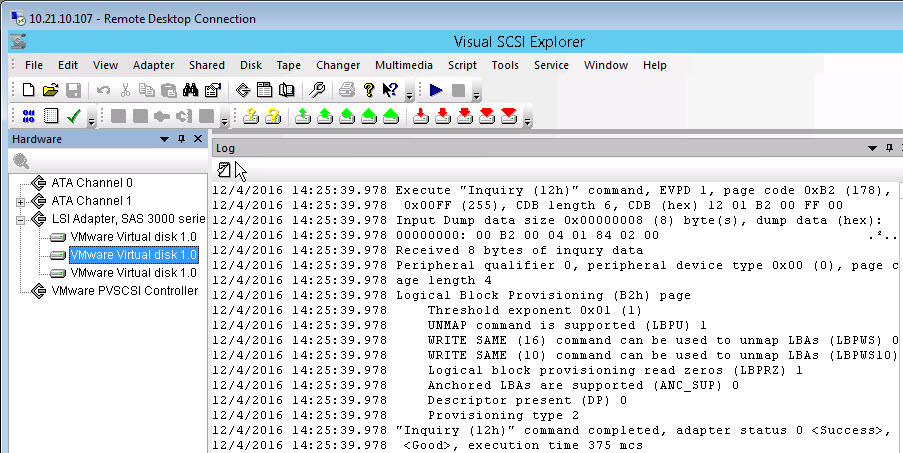Screen dimensions: 903x453
Task: Open the File menu
Action: 34,65
